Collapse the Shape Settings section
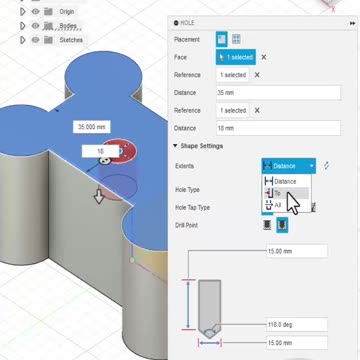The width and height of the screenshot is (360, 360). tap(175, 146)
